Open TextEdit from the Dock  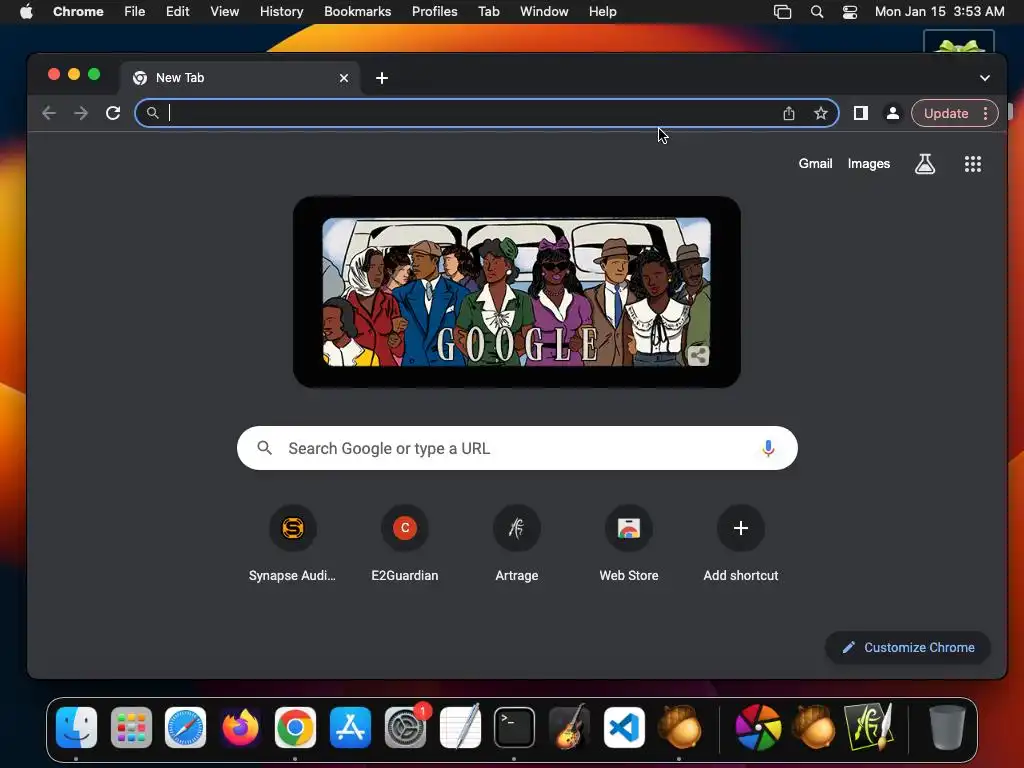coord(460,727)
